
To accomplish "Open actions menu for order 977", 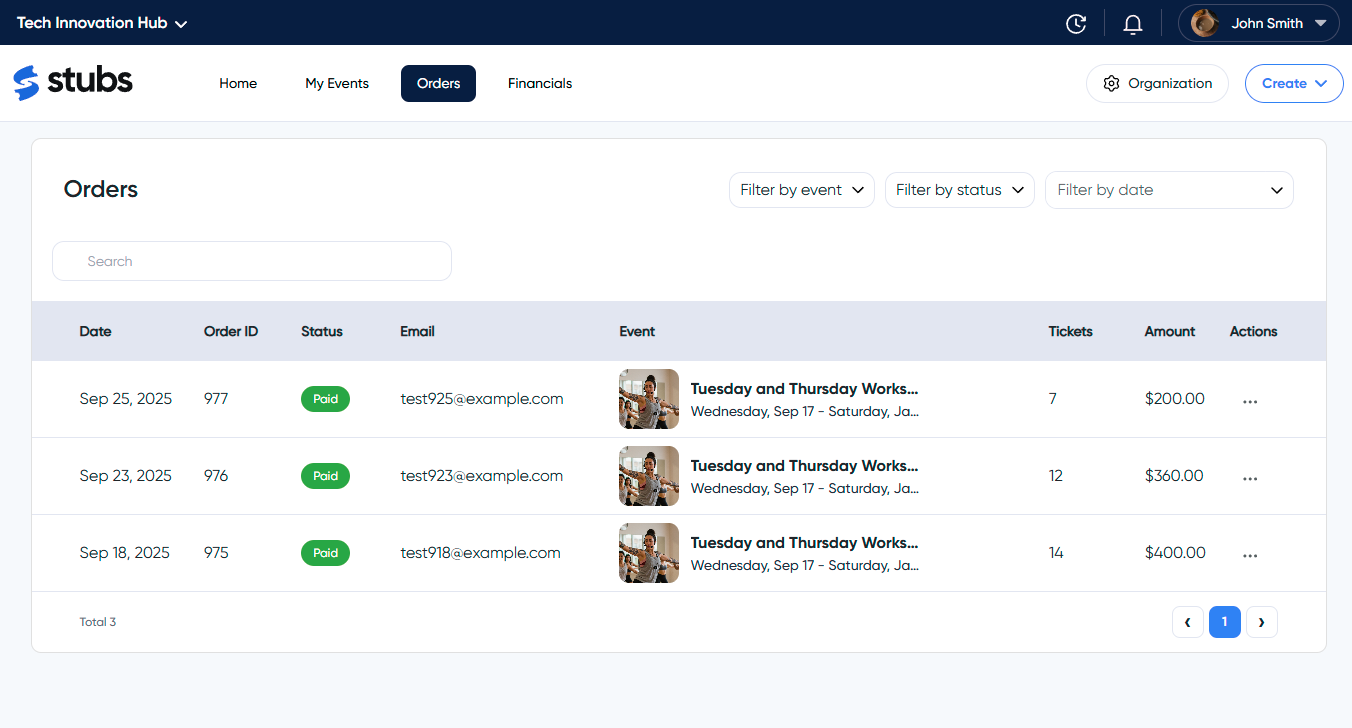I will 1250,399.
